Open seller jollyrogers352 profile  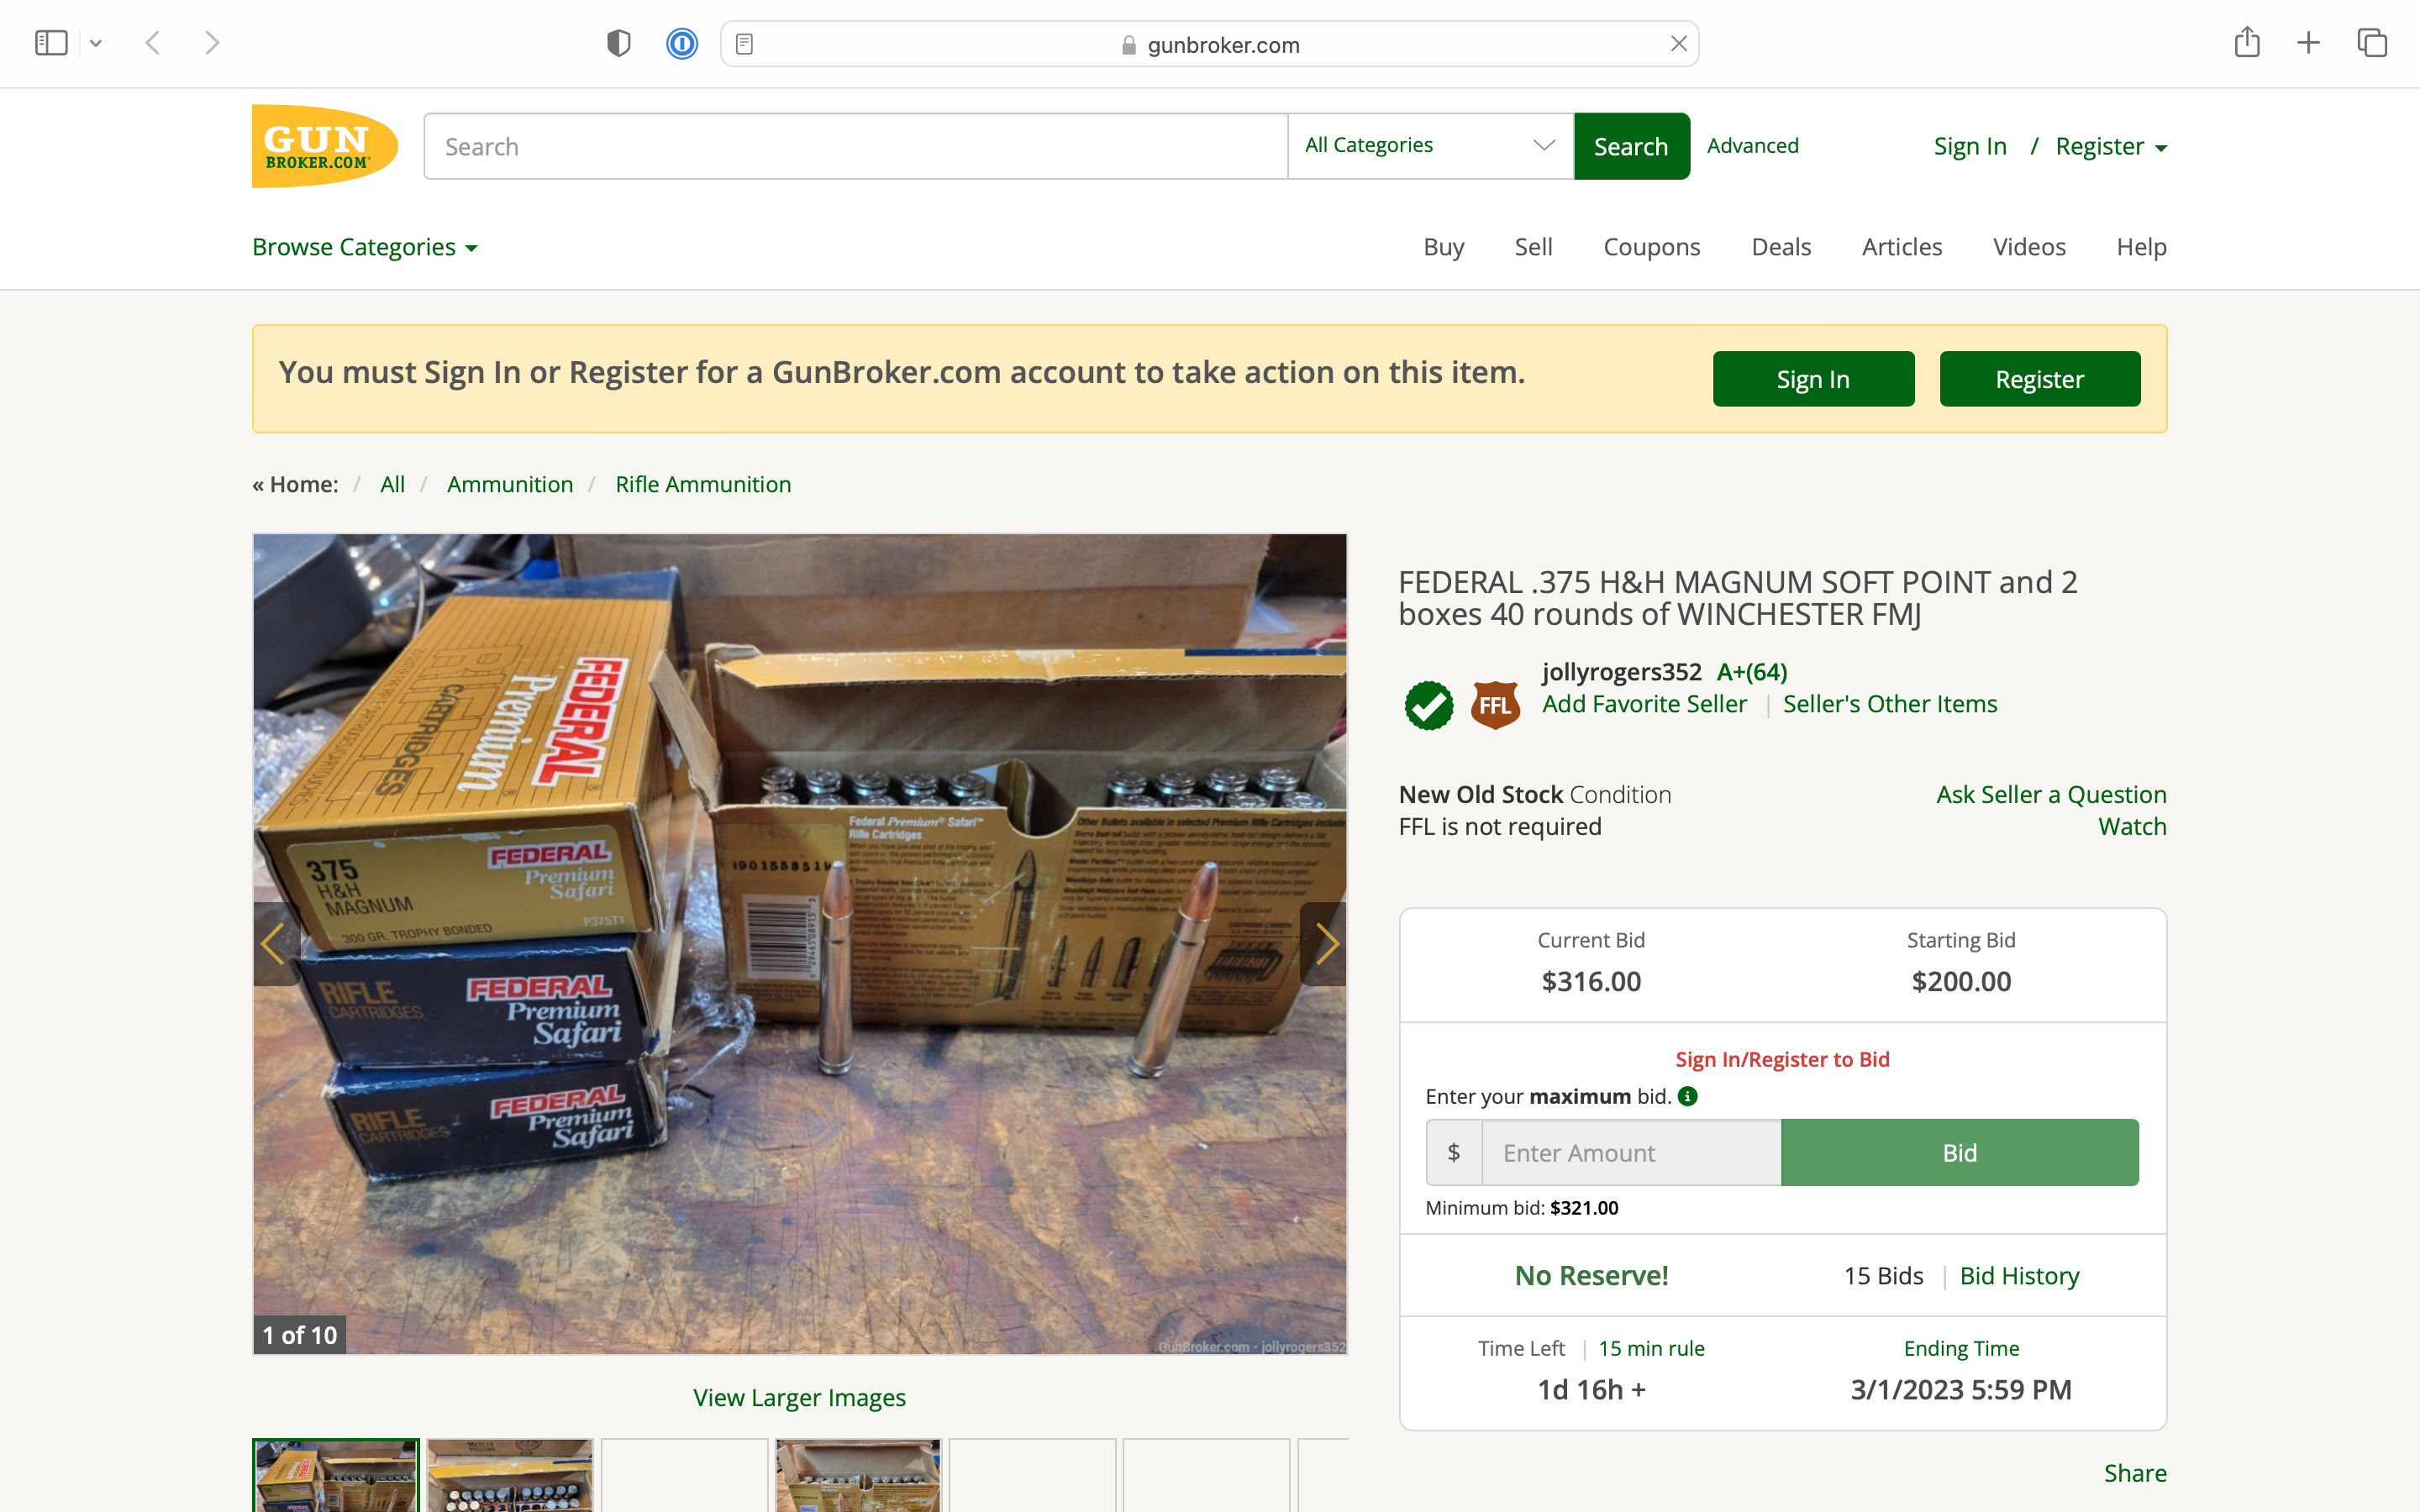(x=1621, y=672)
